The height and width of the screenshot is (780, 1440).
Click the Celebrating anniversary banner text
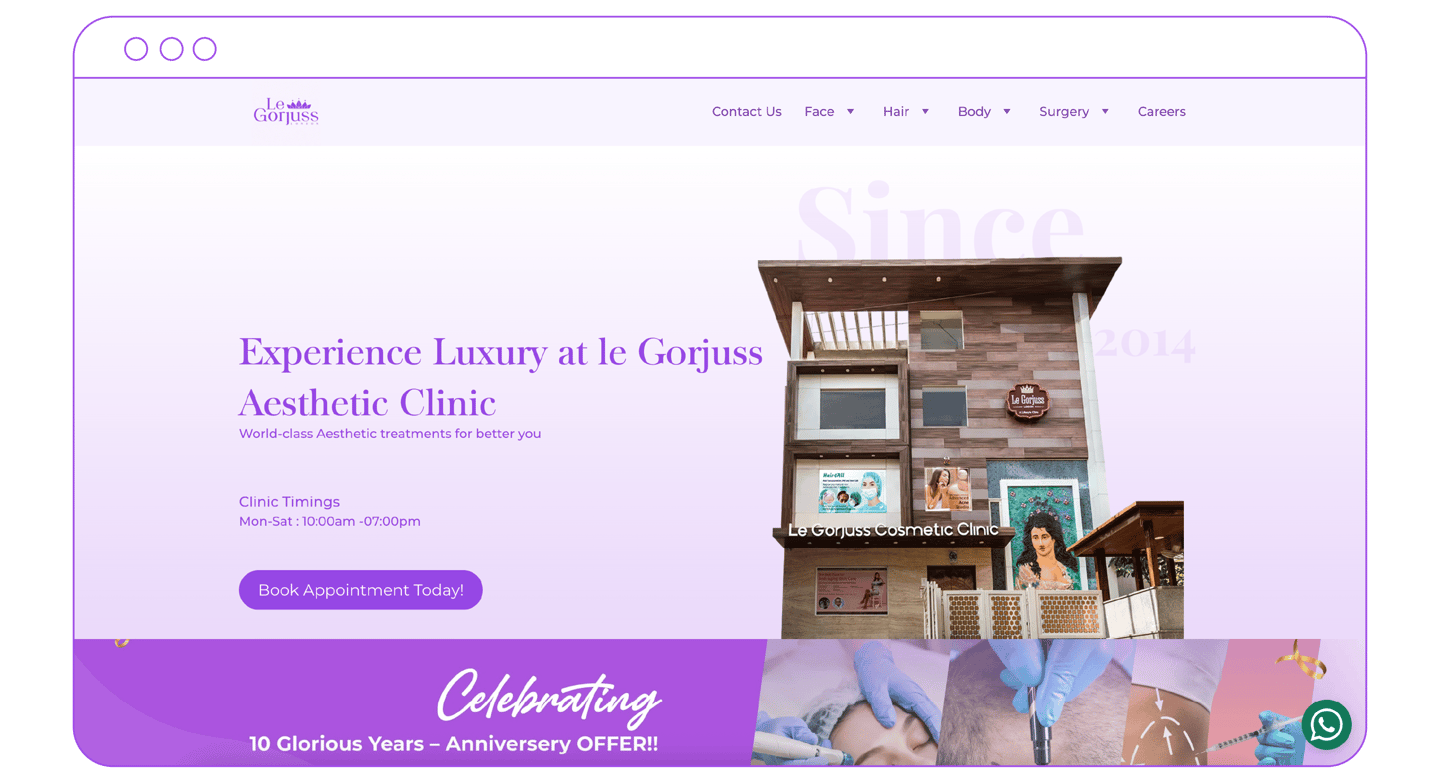click(549, 696)
